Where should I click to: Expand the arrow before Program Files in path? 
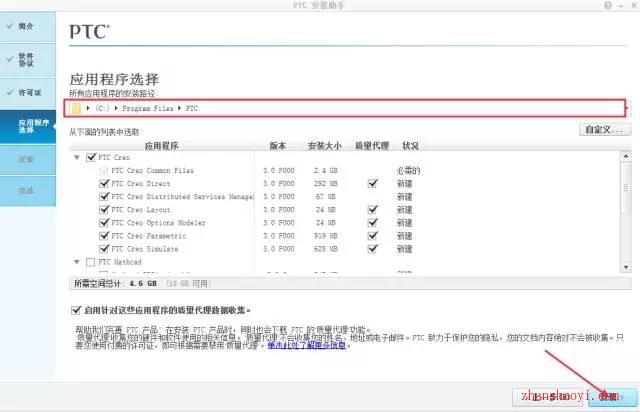click(x=116, y=108)
